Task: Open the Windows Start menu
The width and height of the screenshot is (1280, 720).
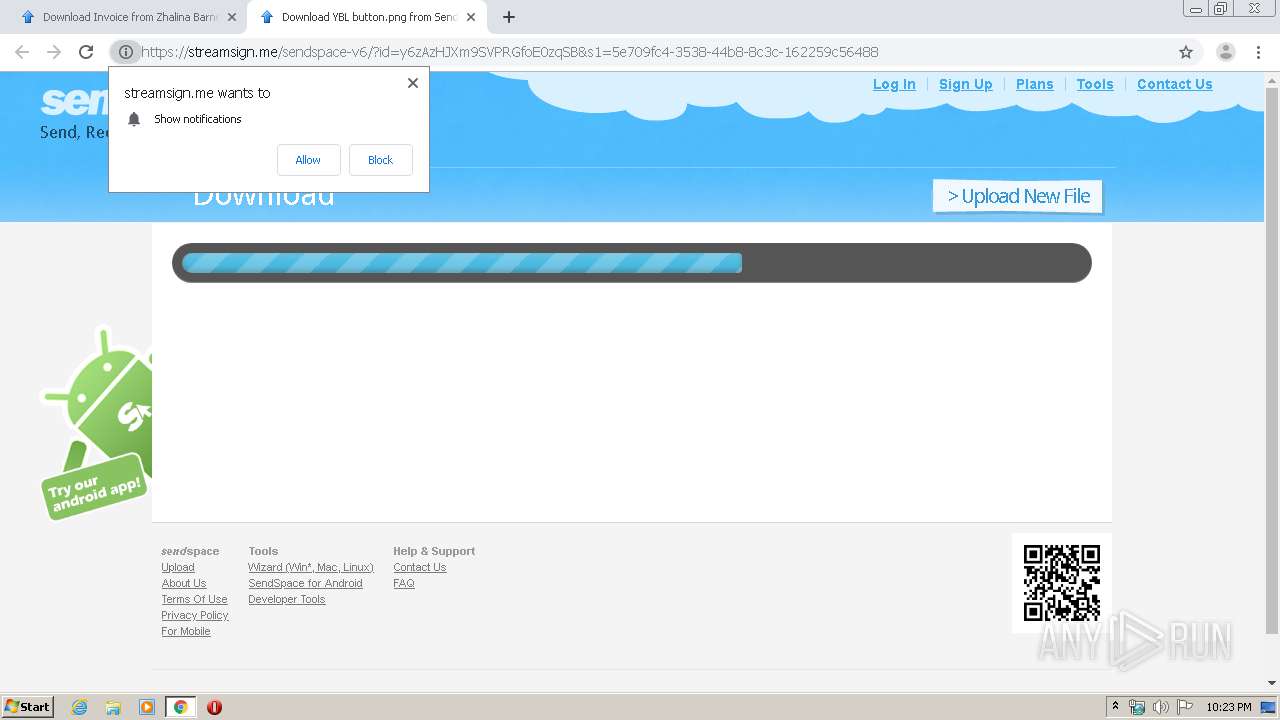Action: coord(27,706)
